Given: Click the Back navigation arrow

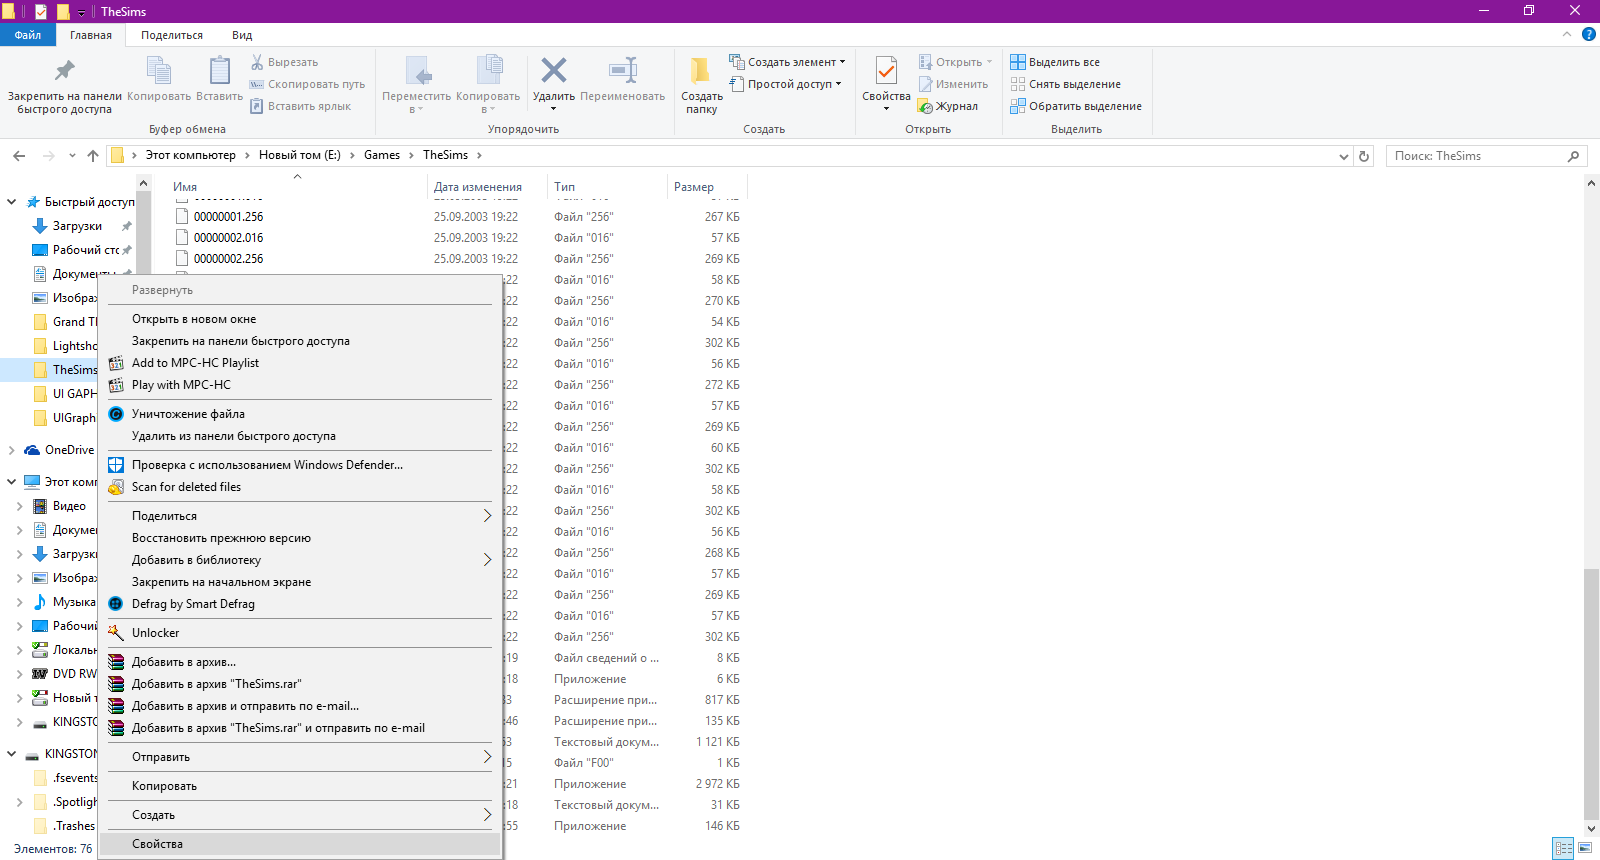Looking at the screenshot, I should click(19, 156).
